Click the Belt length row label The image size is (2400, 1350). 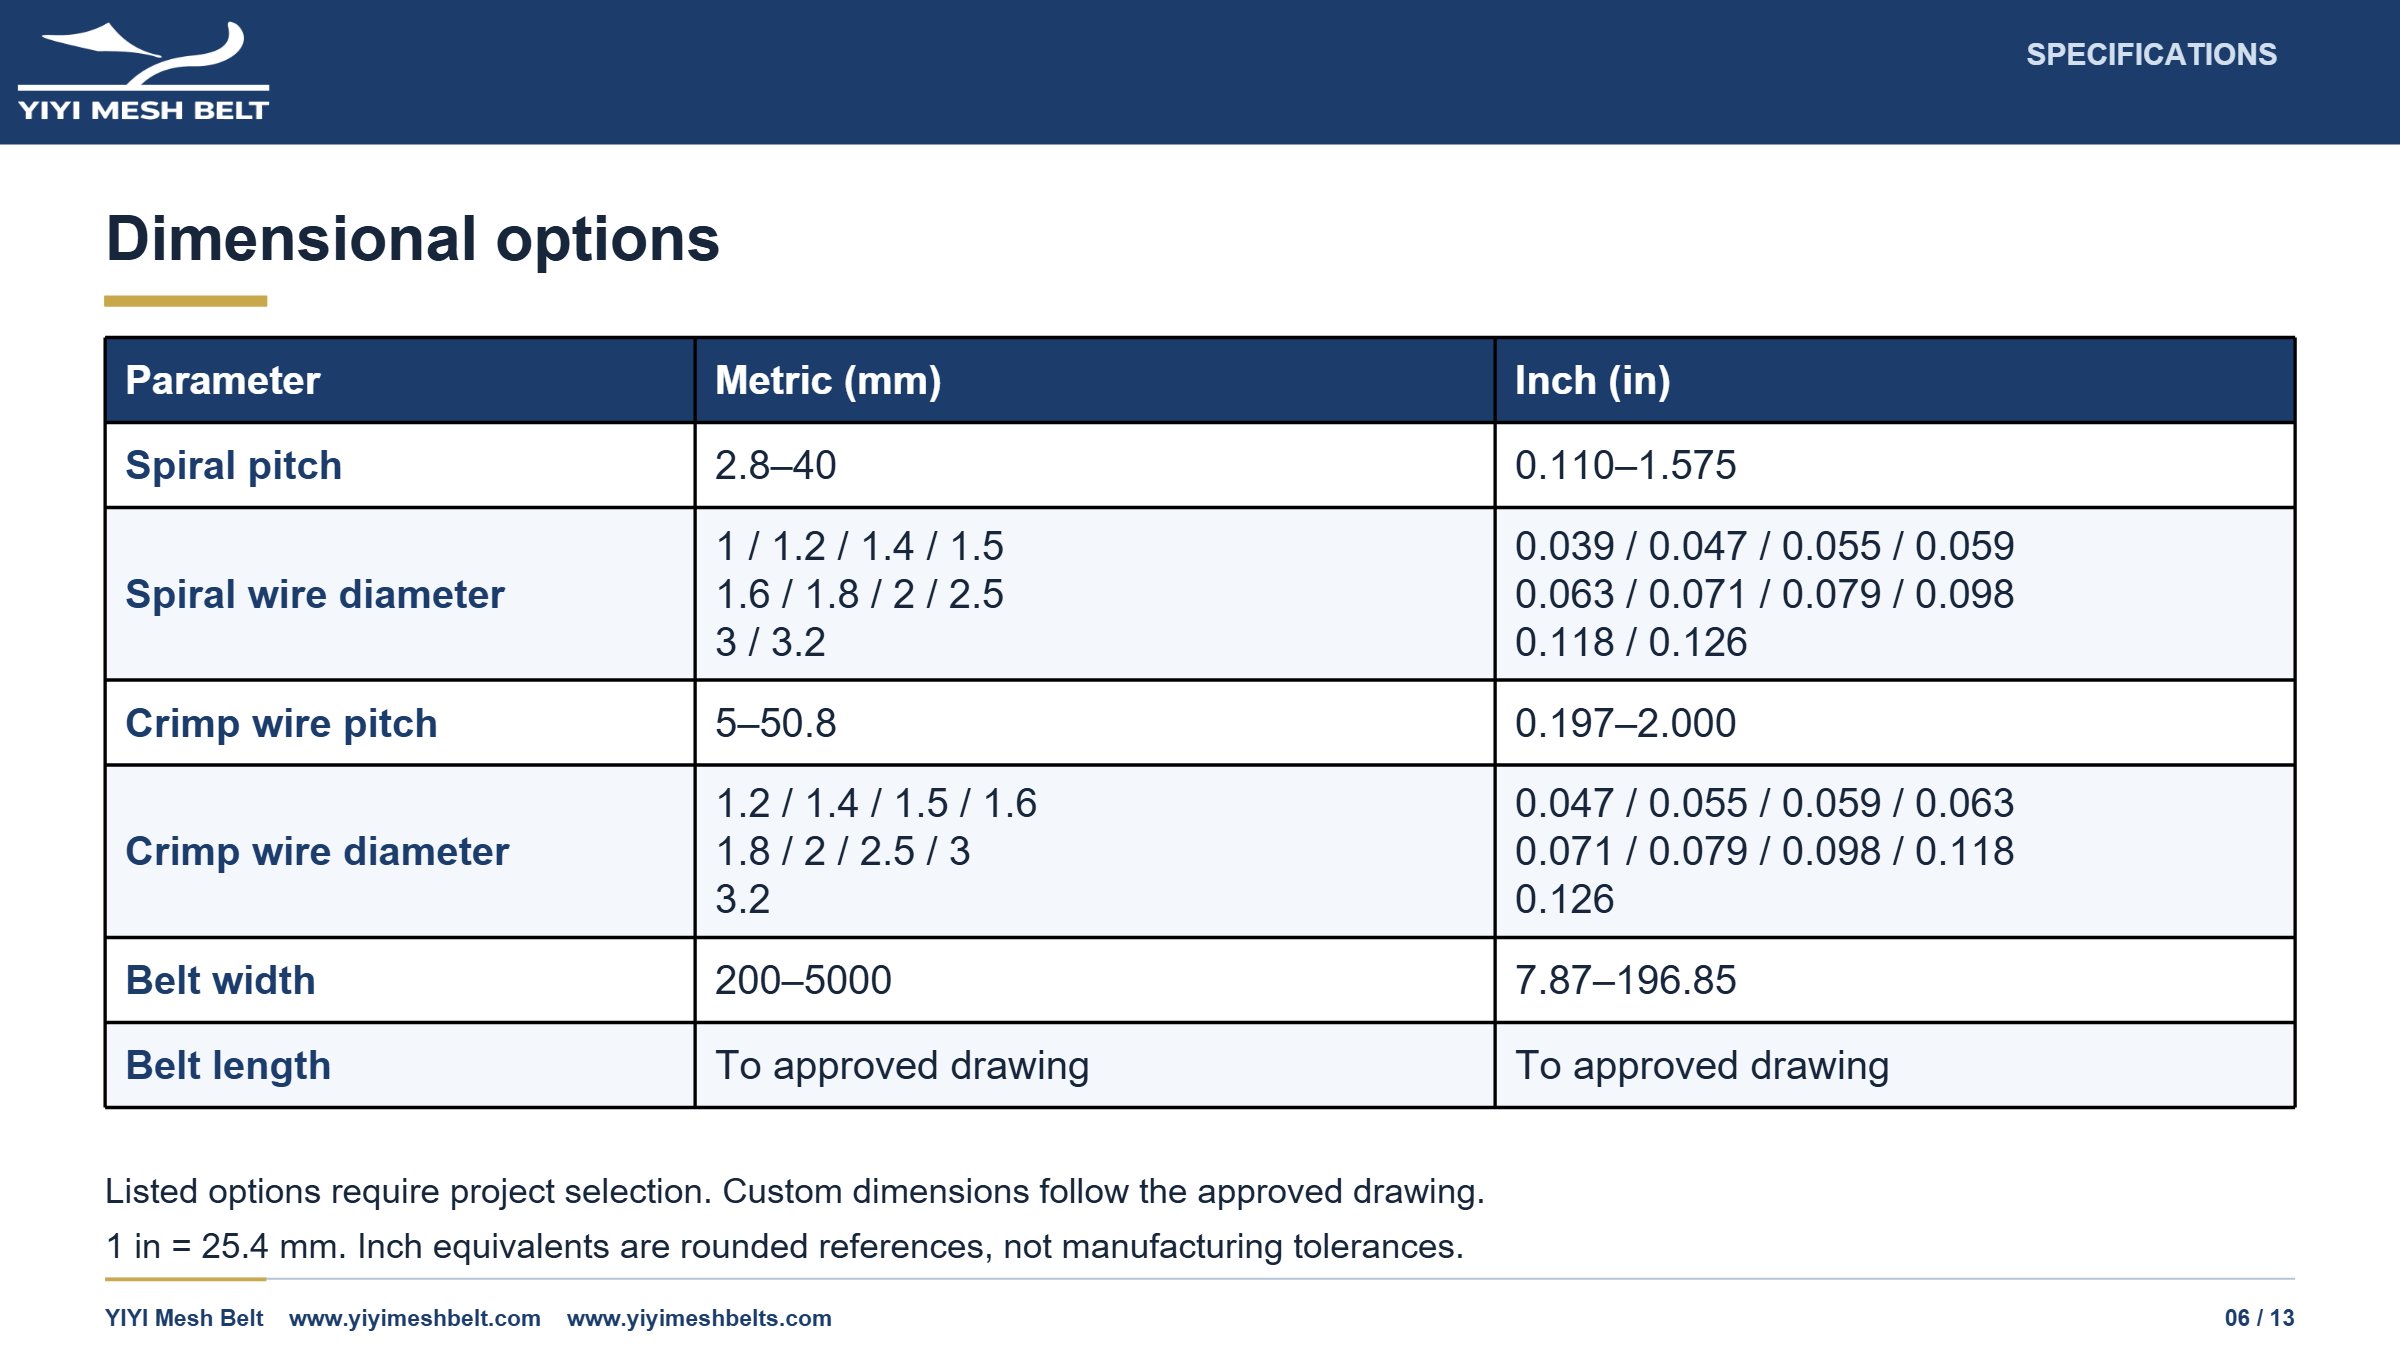pyautogui.click(x=228, y=1065)
